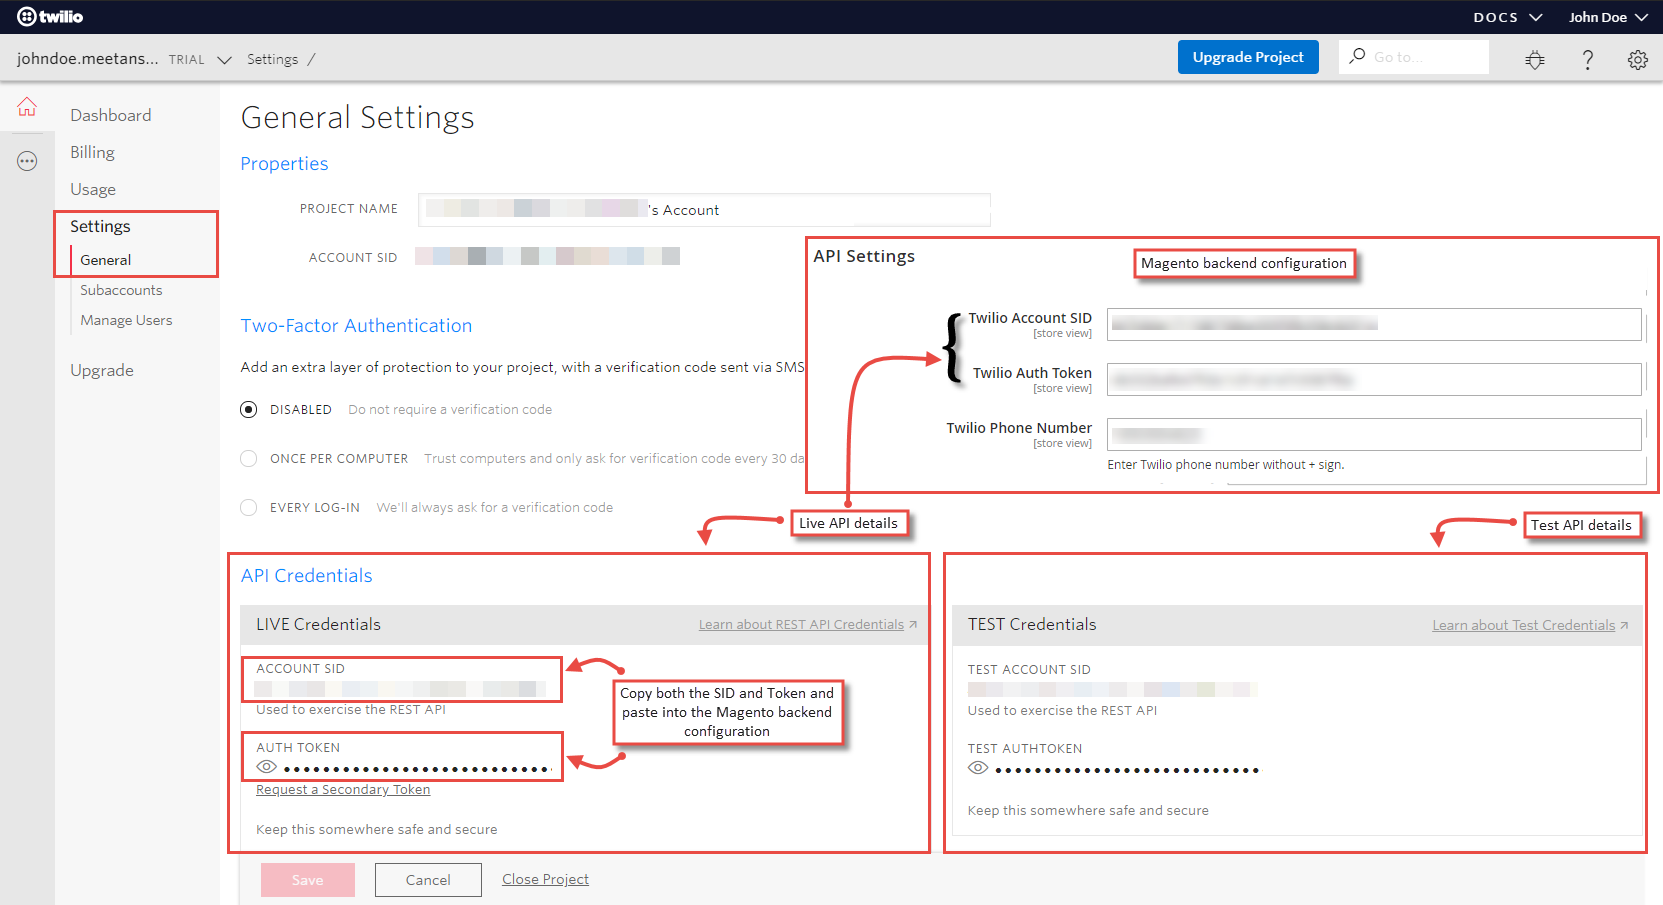Image resolution: width=1663 pixels, height=905 pixels.
Task: Click the Twilio Auth Token field
Action: tap(1374, 379)
